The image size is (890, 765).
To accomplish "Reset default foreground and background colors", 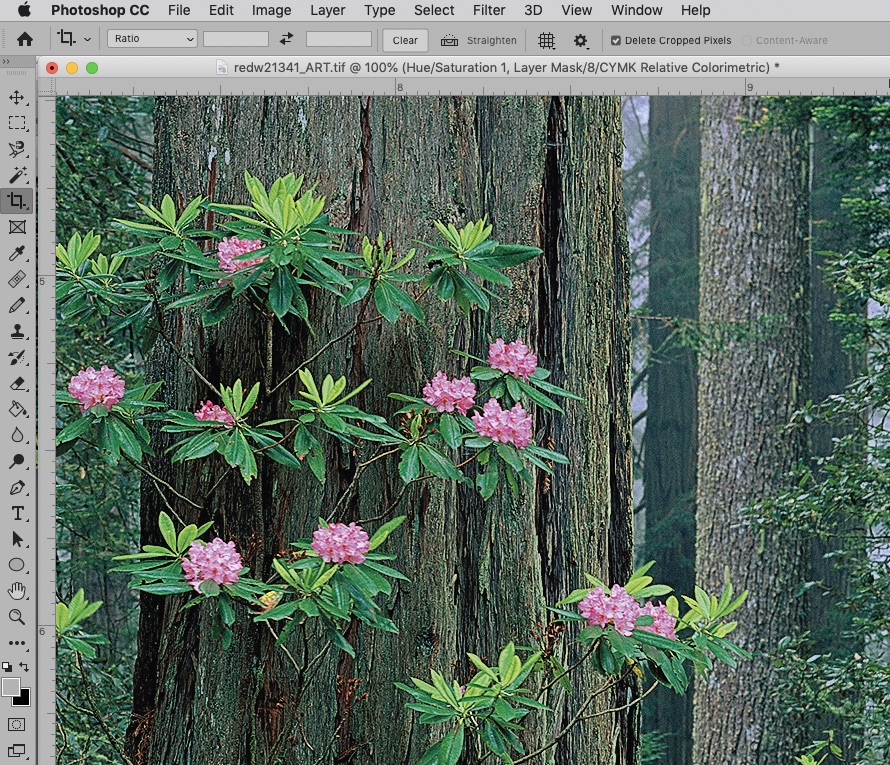I will pos(7,667).
